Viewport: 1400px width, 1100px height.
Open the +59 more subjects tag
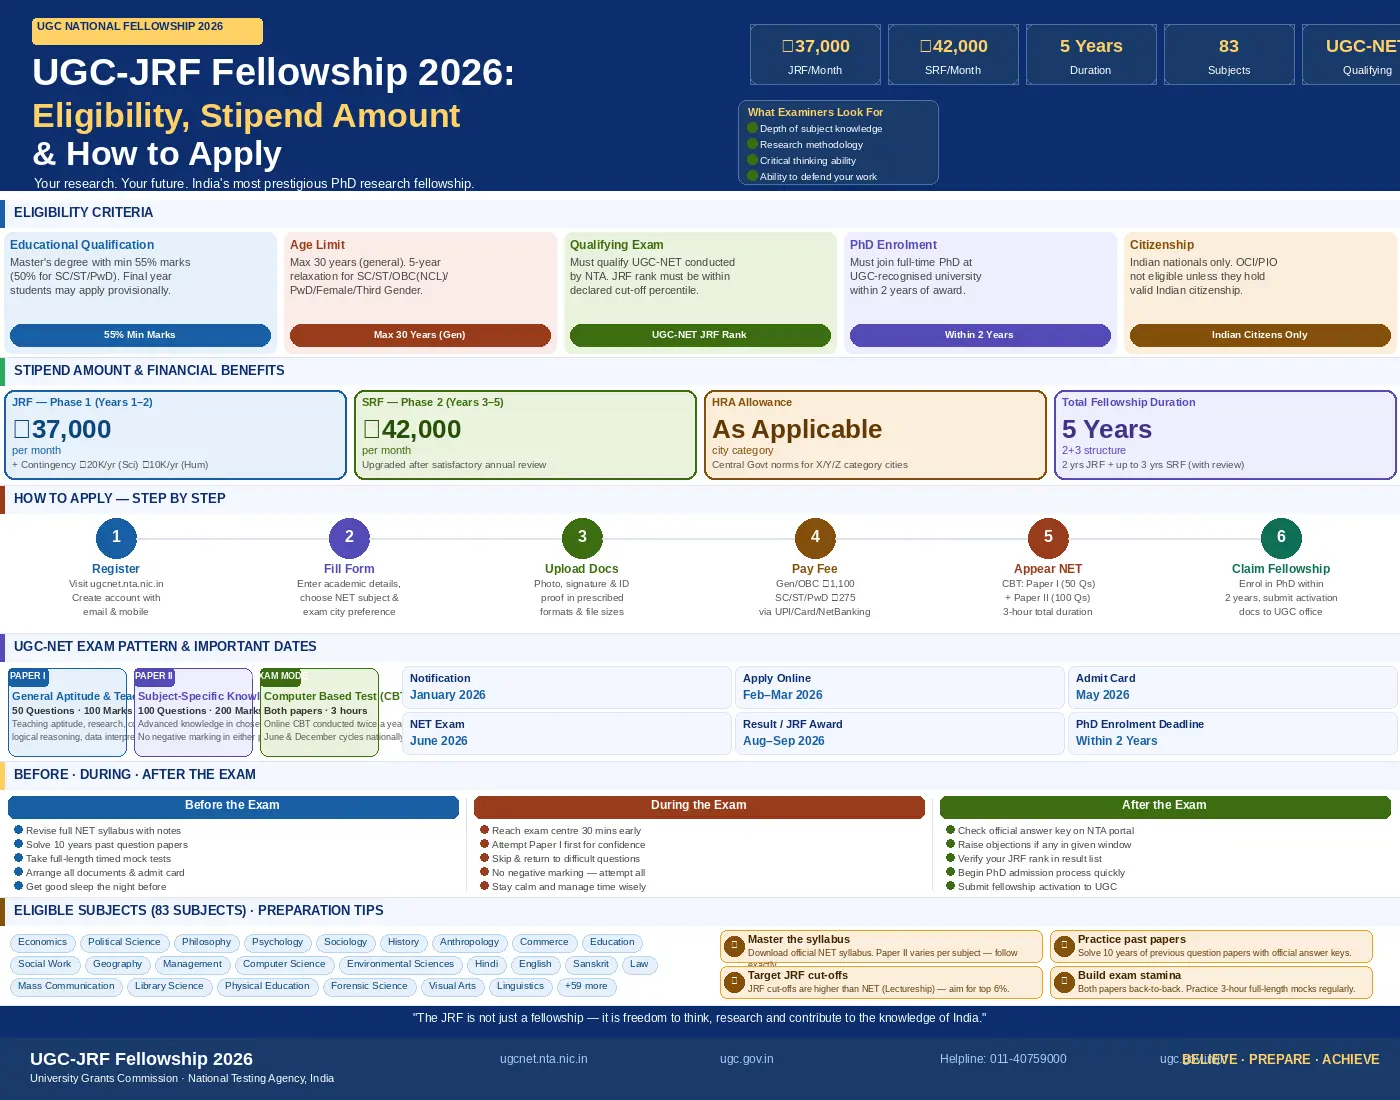[586, 986]
